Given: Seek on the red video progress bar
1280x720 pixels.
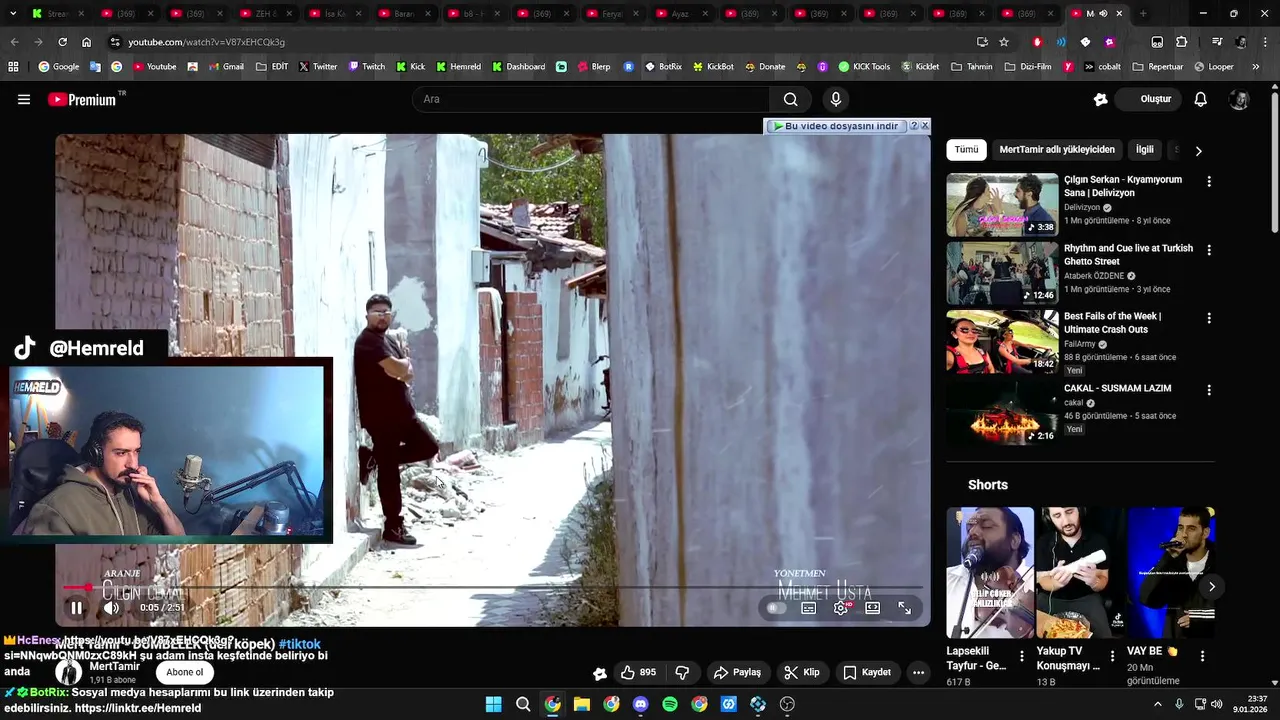Looking at the screenshot, I should pyautogui.click(x=492, y=587).
